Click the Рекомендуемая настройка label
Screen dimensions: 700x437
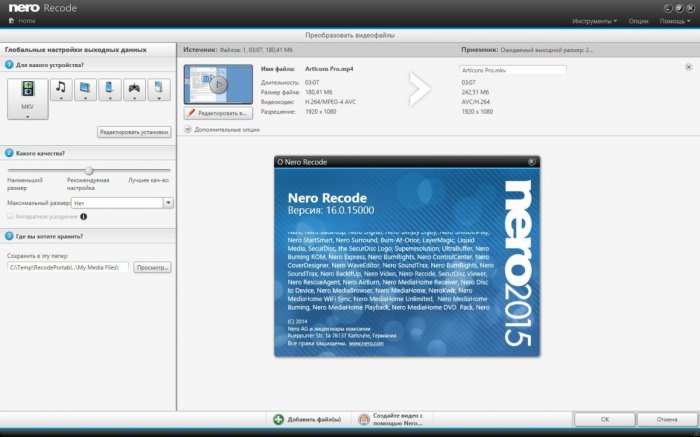click(88, 184)
